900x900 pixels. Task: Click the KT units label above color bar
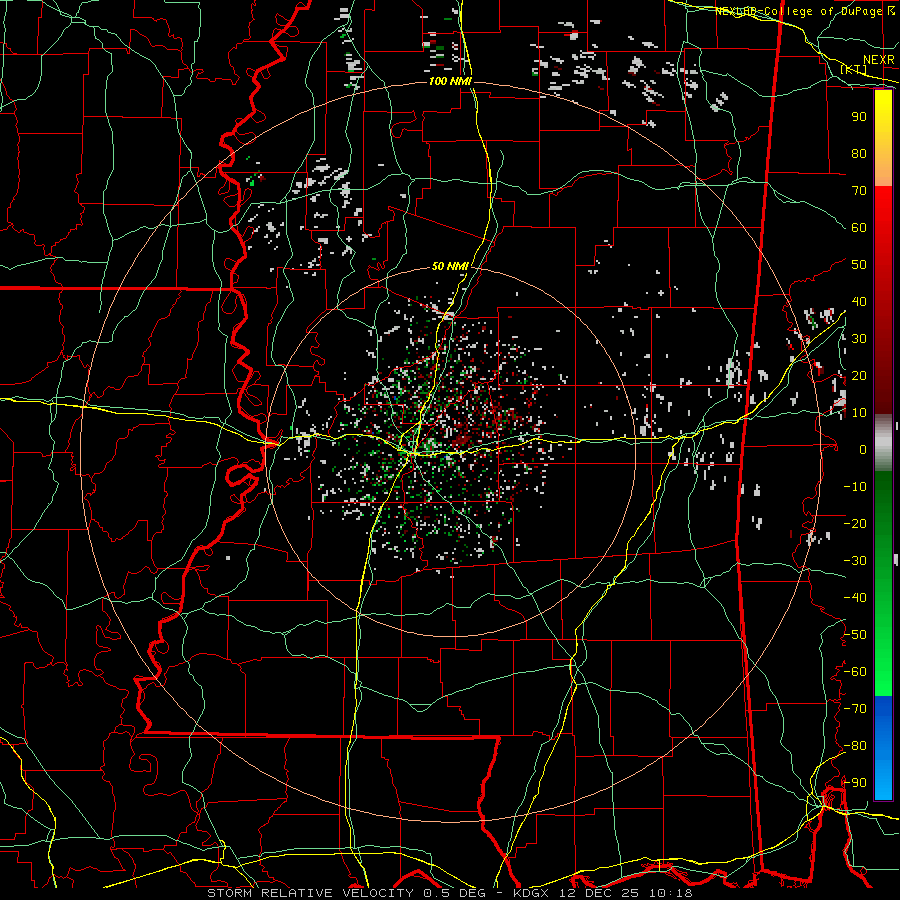(854, 69)
